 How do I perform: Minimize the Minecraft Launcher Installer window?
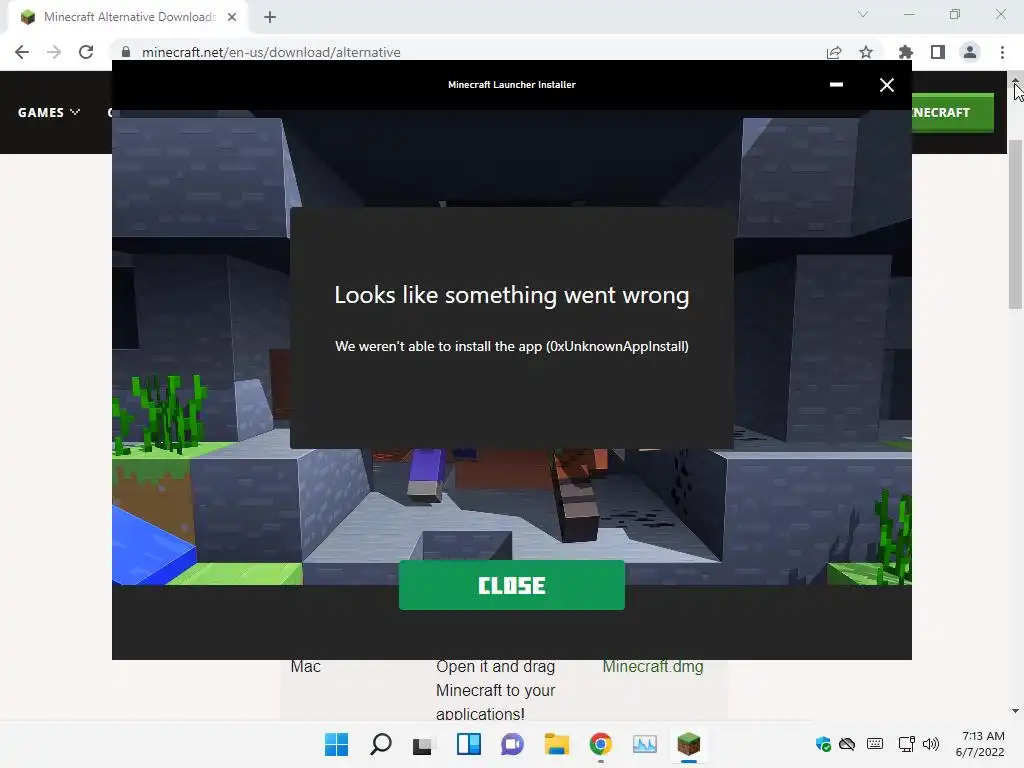click(836, 85)
